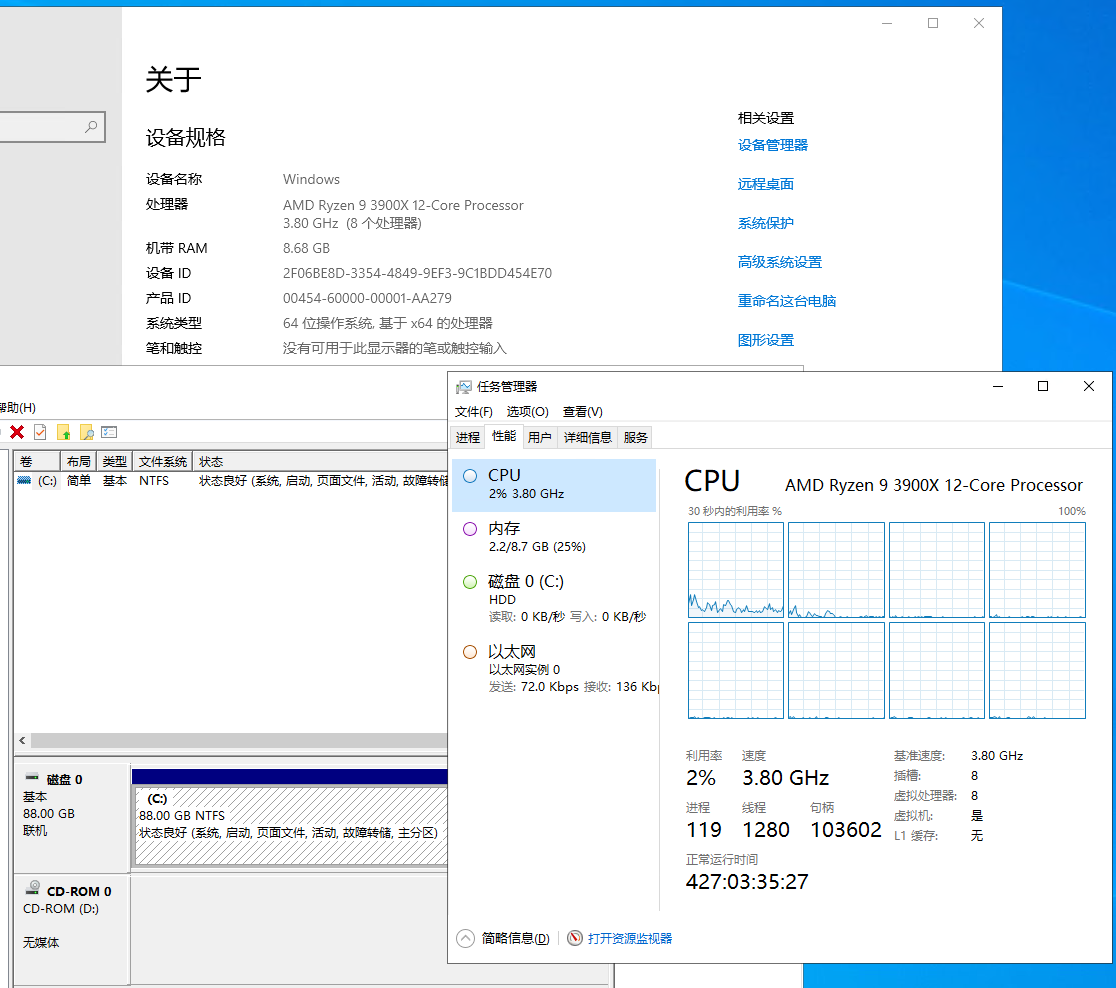Click the NTFS cell in the C: volume row
This screenshot has width=1116, height=988.
(x=154, y=480)
